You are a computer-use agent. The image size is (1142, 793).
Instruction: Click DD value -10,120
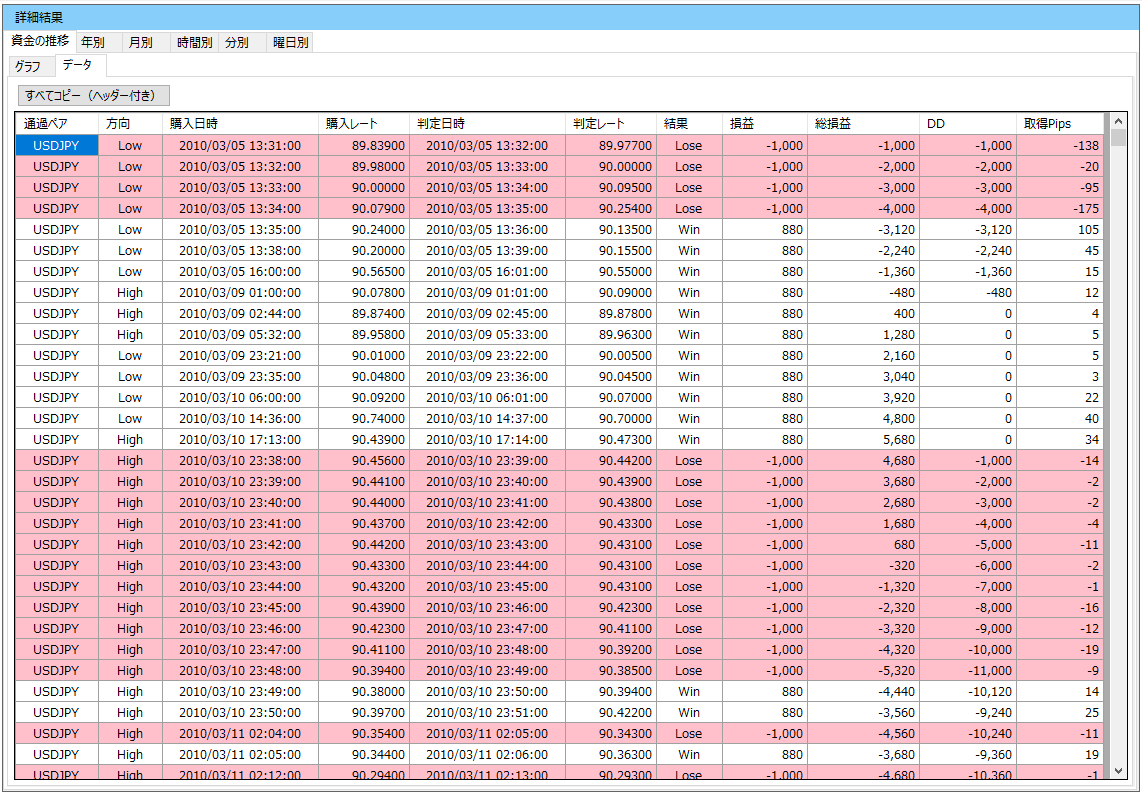click(968, 692)
